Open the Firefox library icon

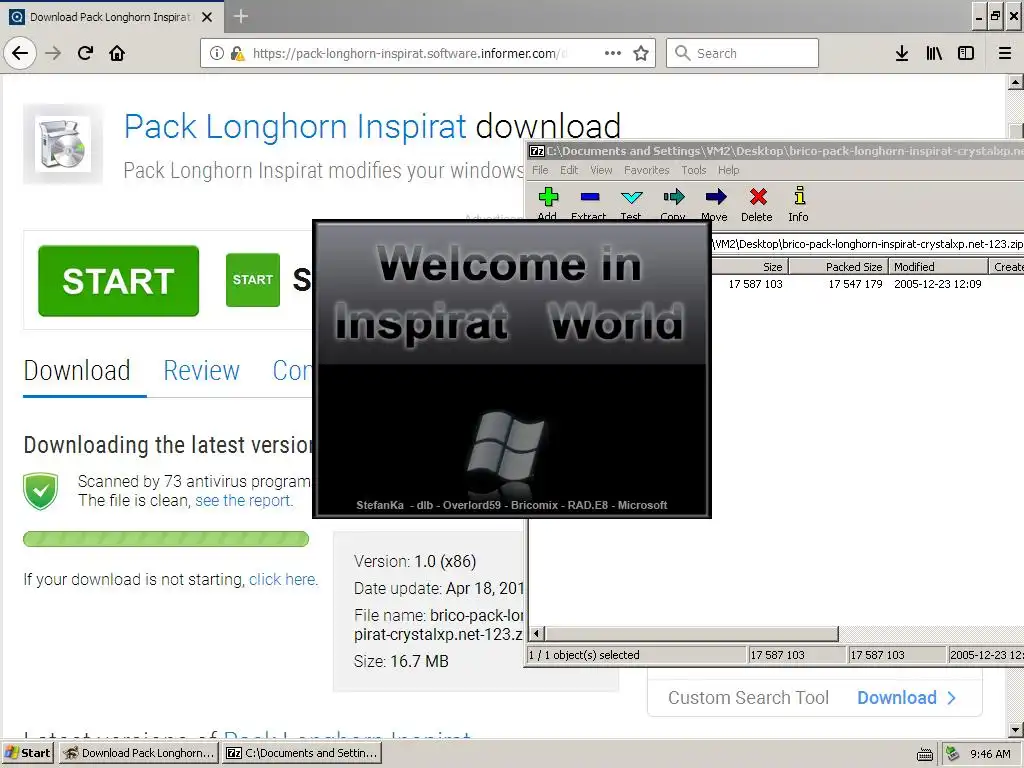click(x=934, y=53)
